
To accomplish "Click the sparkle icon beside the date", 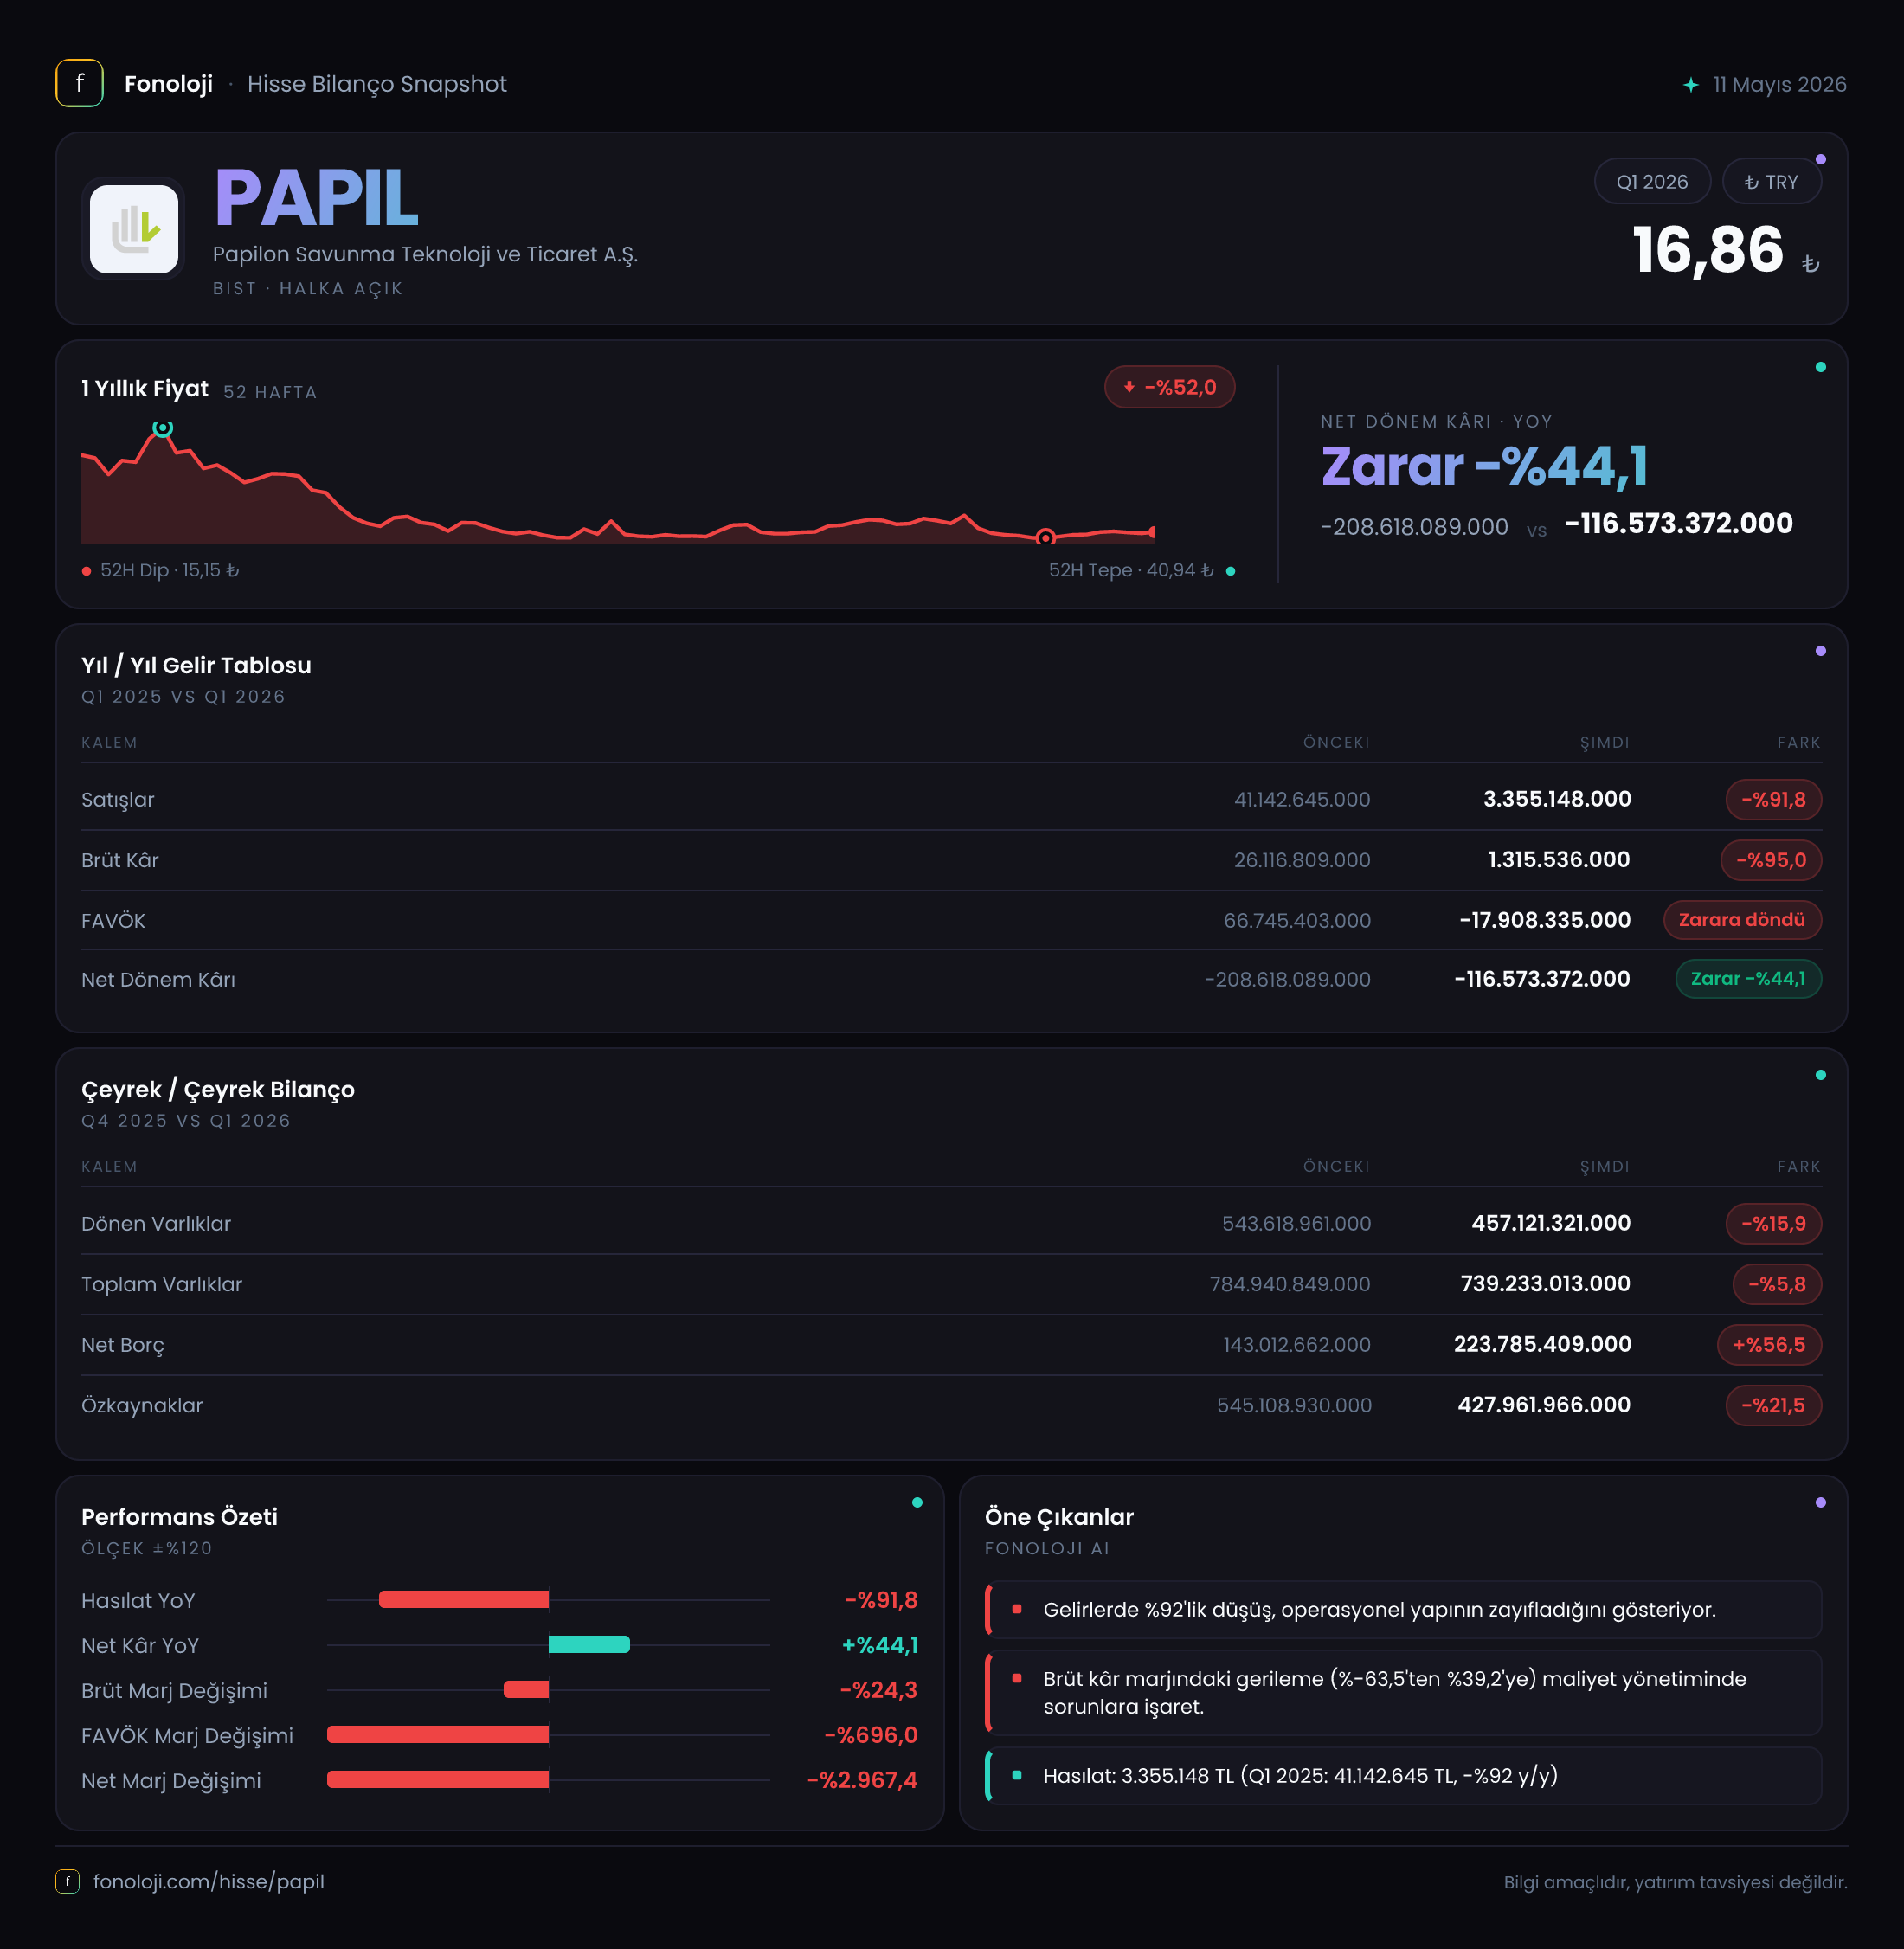I will click(x=1690, y=85).
